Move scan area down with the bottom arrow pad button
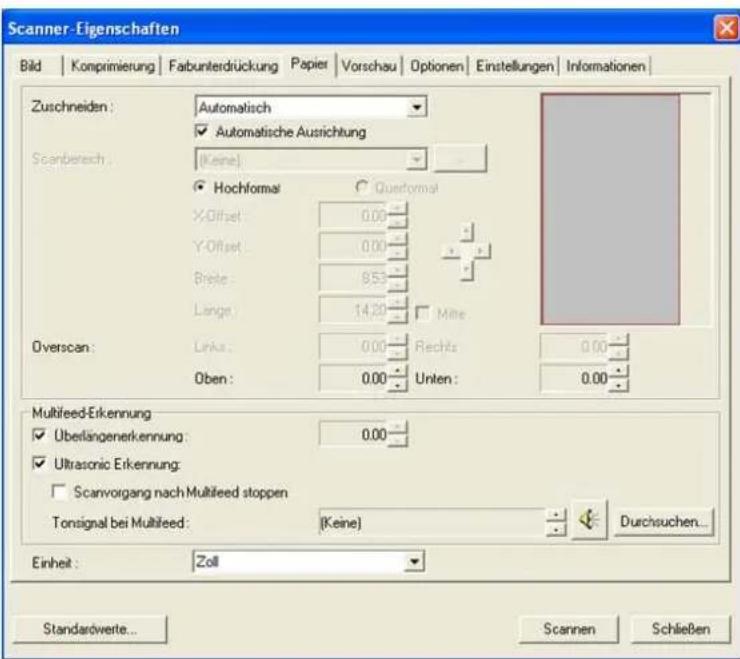Viewport: 740px width, 659px height. click(x=466, y=270)
